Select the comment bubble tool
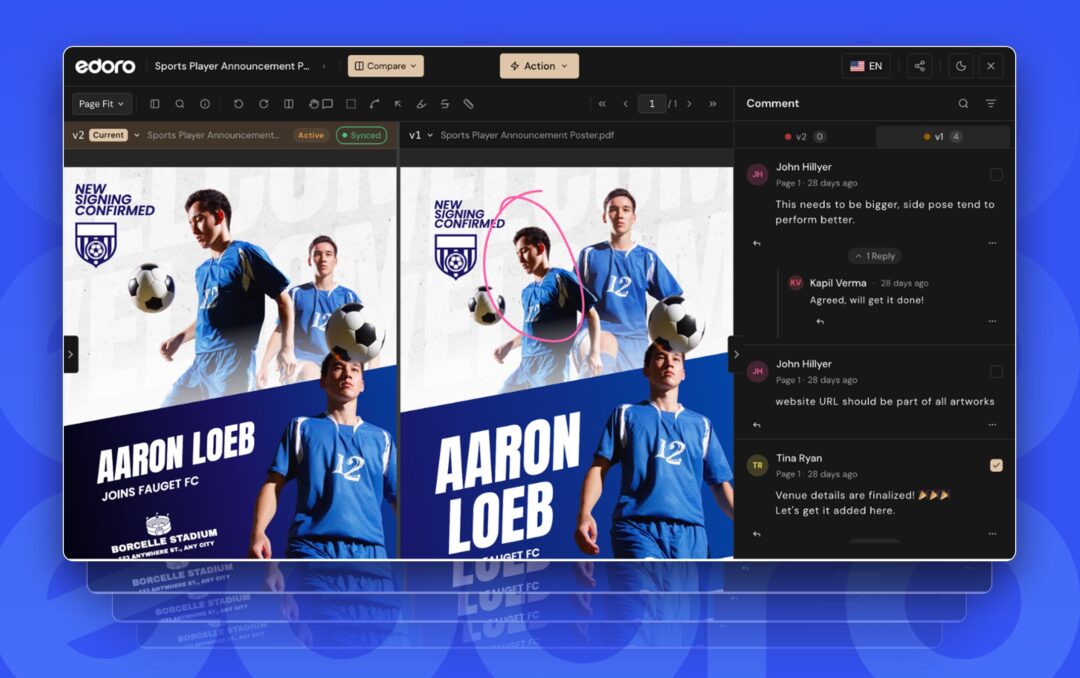The width and height of the screenshot is (1080, 678). (328, 104)
